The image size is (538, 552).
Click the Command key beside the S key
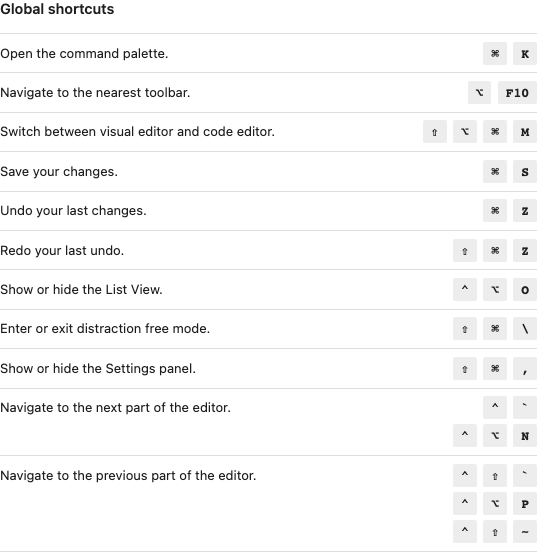pos(495,171)
